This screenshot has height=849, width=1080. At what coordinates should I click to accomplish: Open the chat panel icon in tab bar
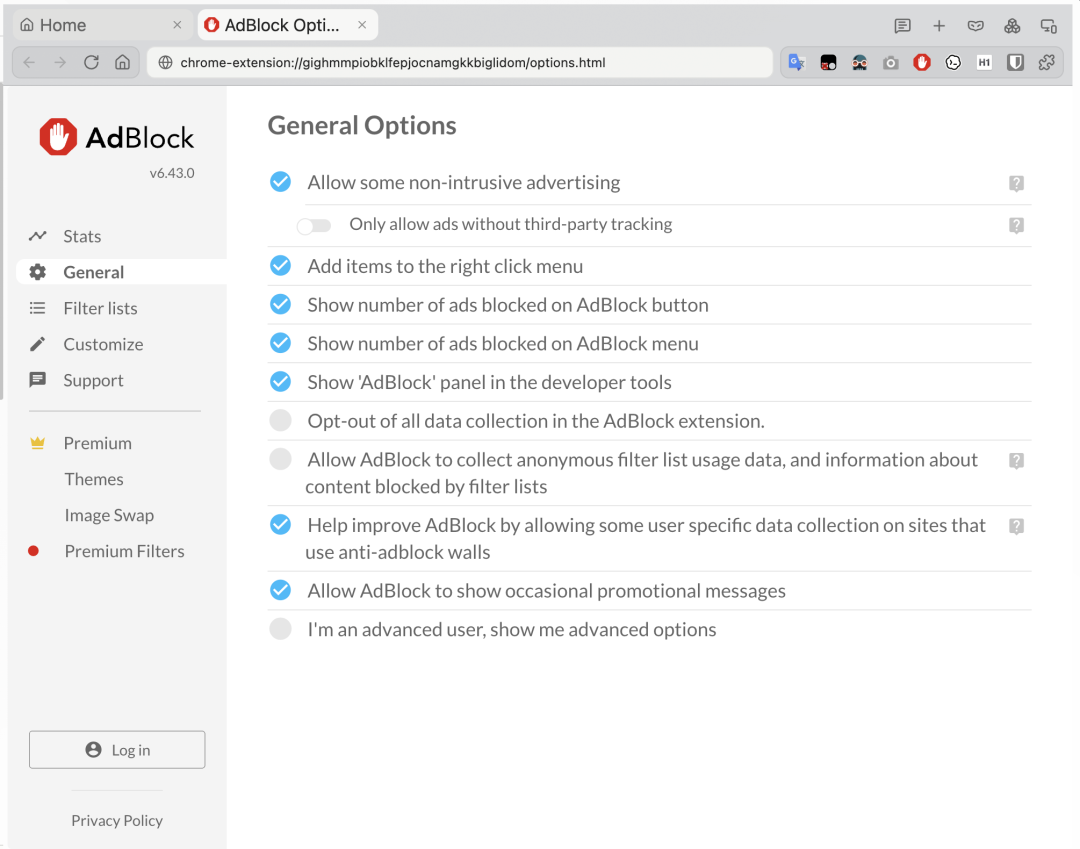tap(902, 25)
